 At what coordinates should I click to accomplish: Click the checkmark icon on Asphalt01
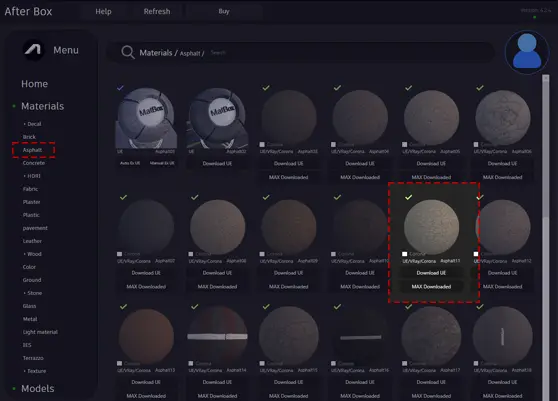120,87
